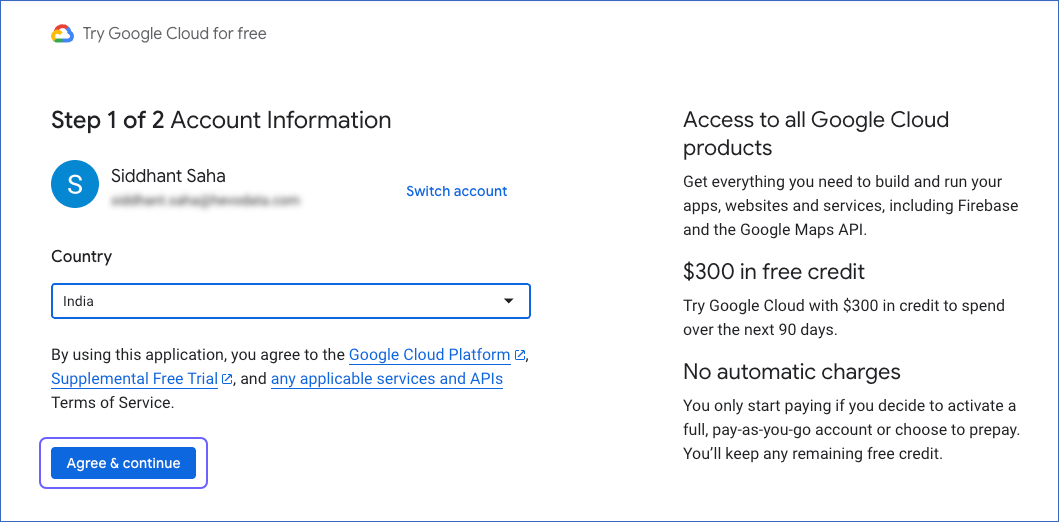This screenshot has width=1059, height=522.
Task: Click the 'Country' field label
Action: pos(82,257)
